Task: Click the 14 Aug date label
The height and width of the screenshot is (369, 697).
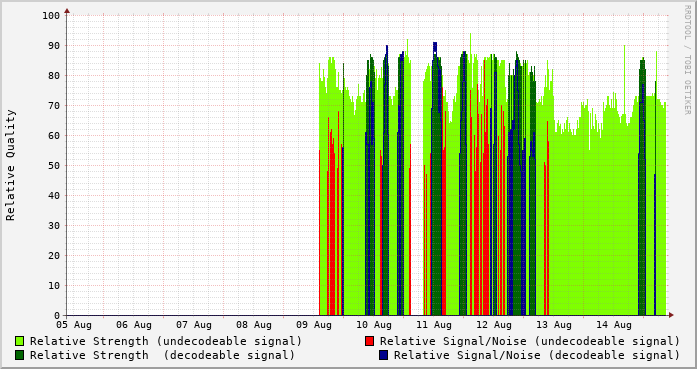Action: tap(614, 325)
